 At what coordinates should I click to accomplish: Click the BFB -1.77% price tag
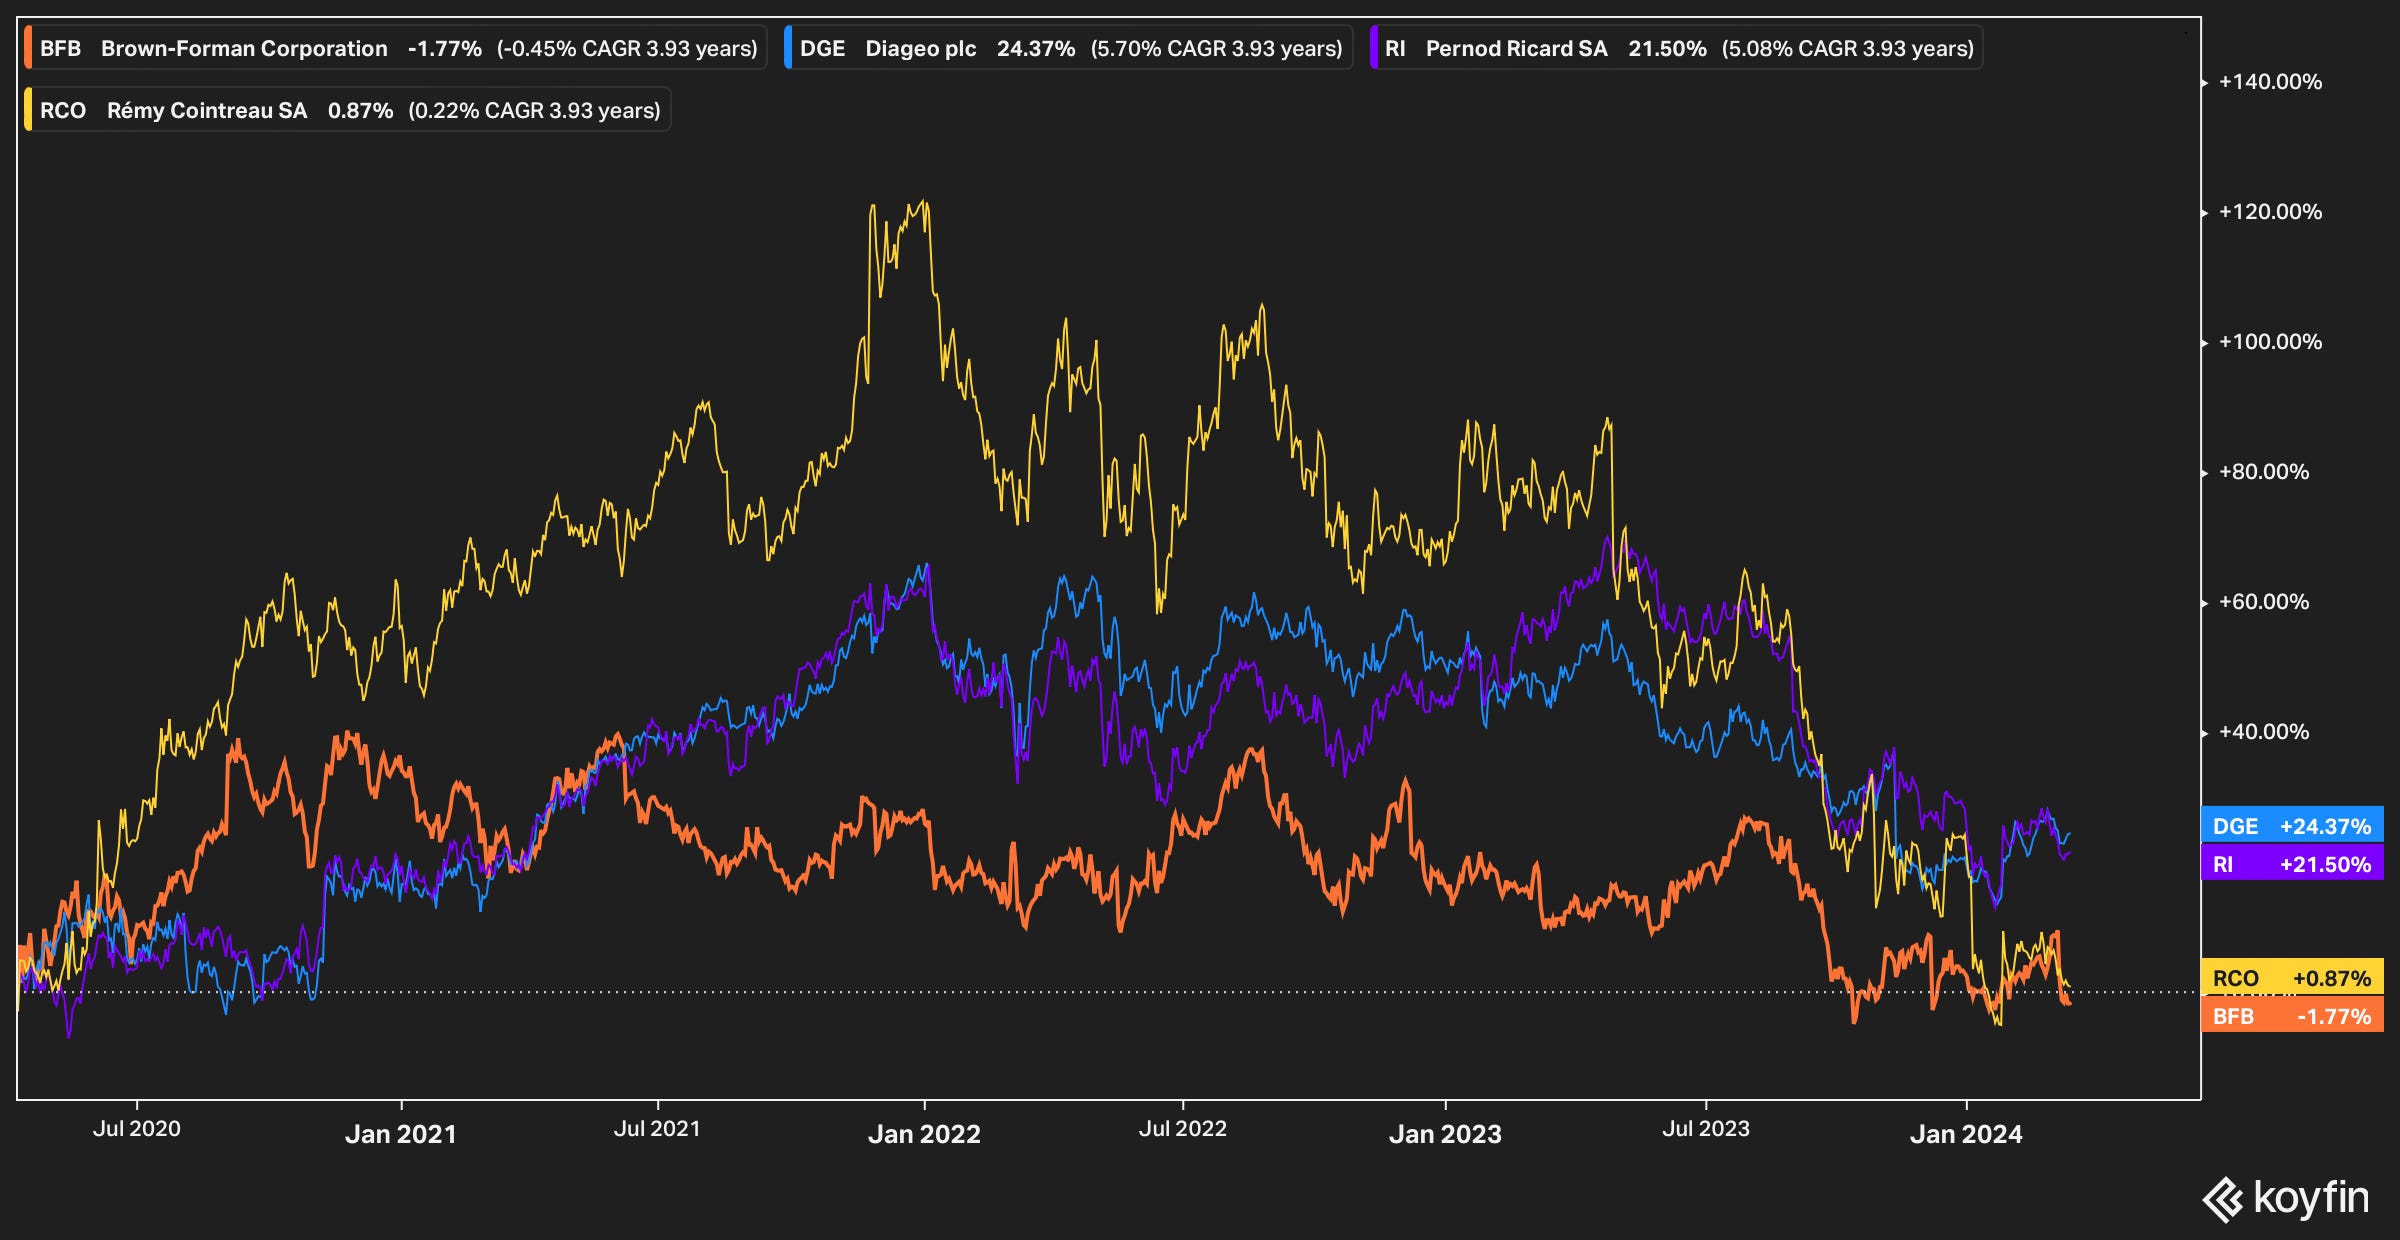(x=2292, y=1016)
